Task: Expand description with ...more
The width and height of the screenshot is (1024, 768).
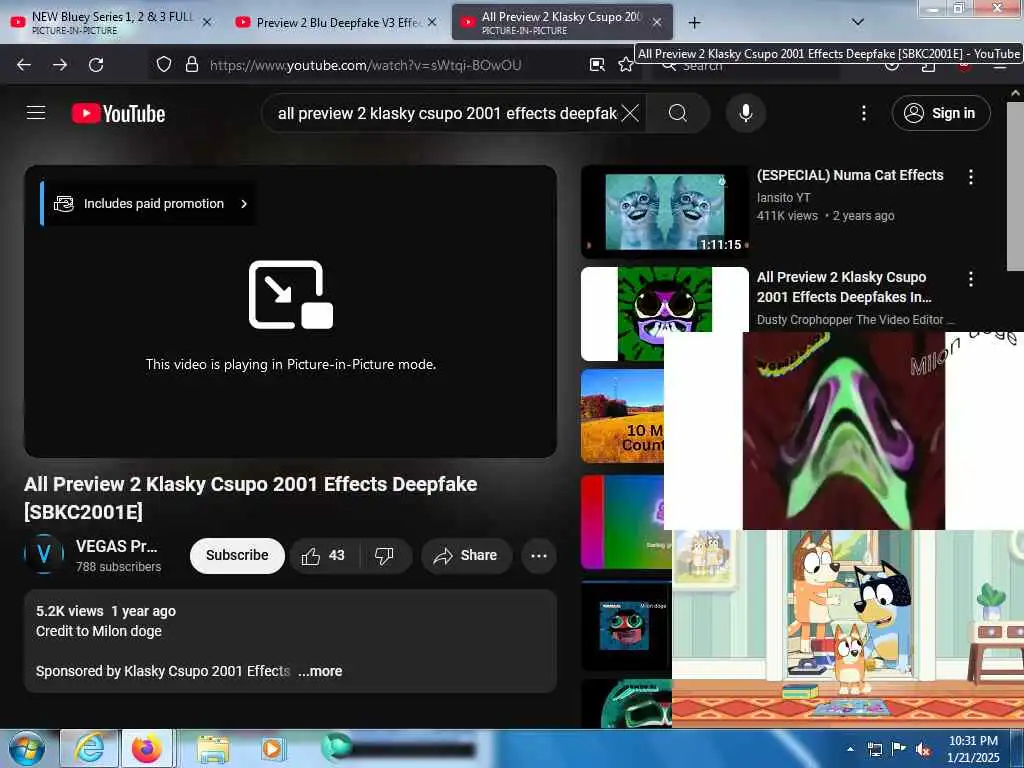Action: (320, 671)
